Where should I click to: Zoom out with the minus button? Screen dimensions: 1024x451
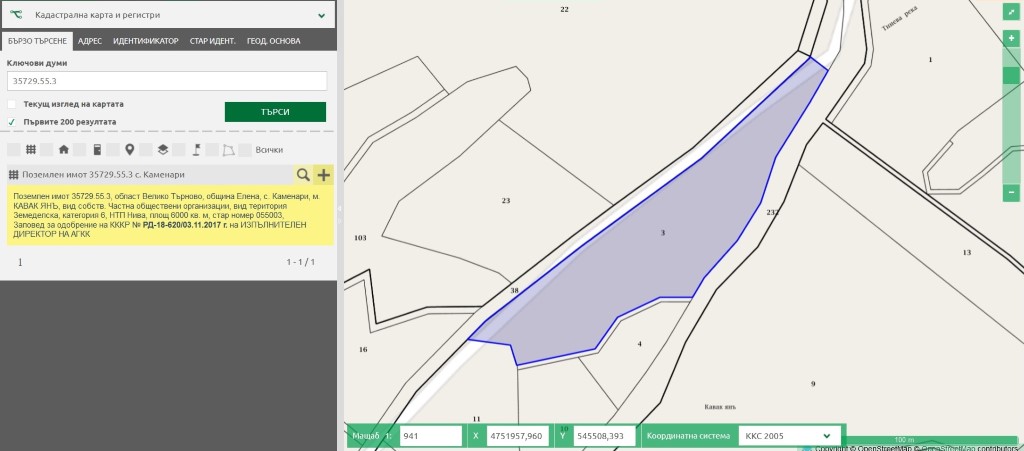pyautogui.click(x=1011, y=191)
